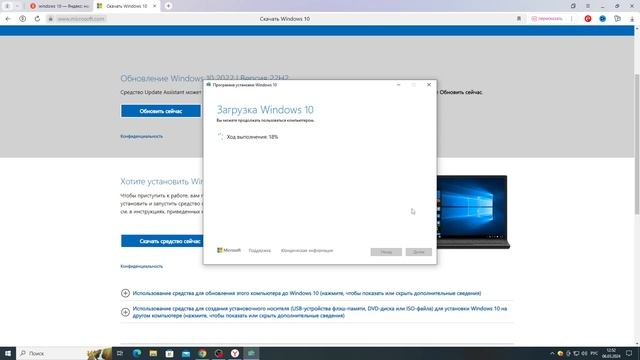Open the network tray icon
The height and width of the screenshot is (360, 640).
pos(576,353)
